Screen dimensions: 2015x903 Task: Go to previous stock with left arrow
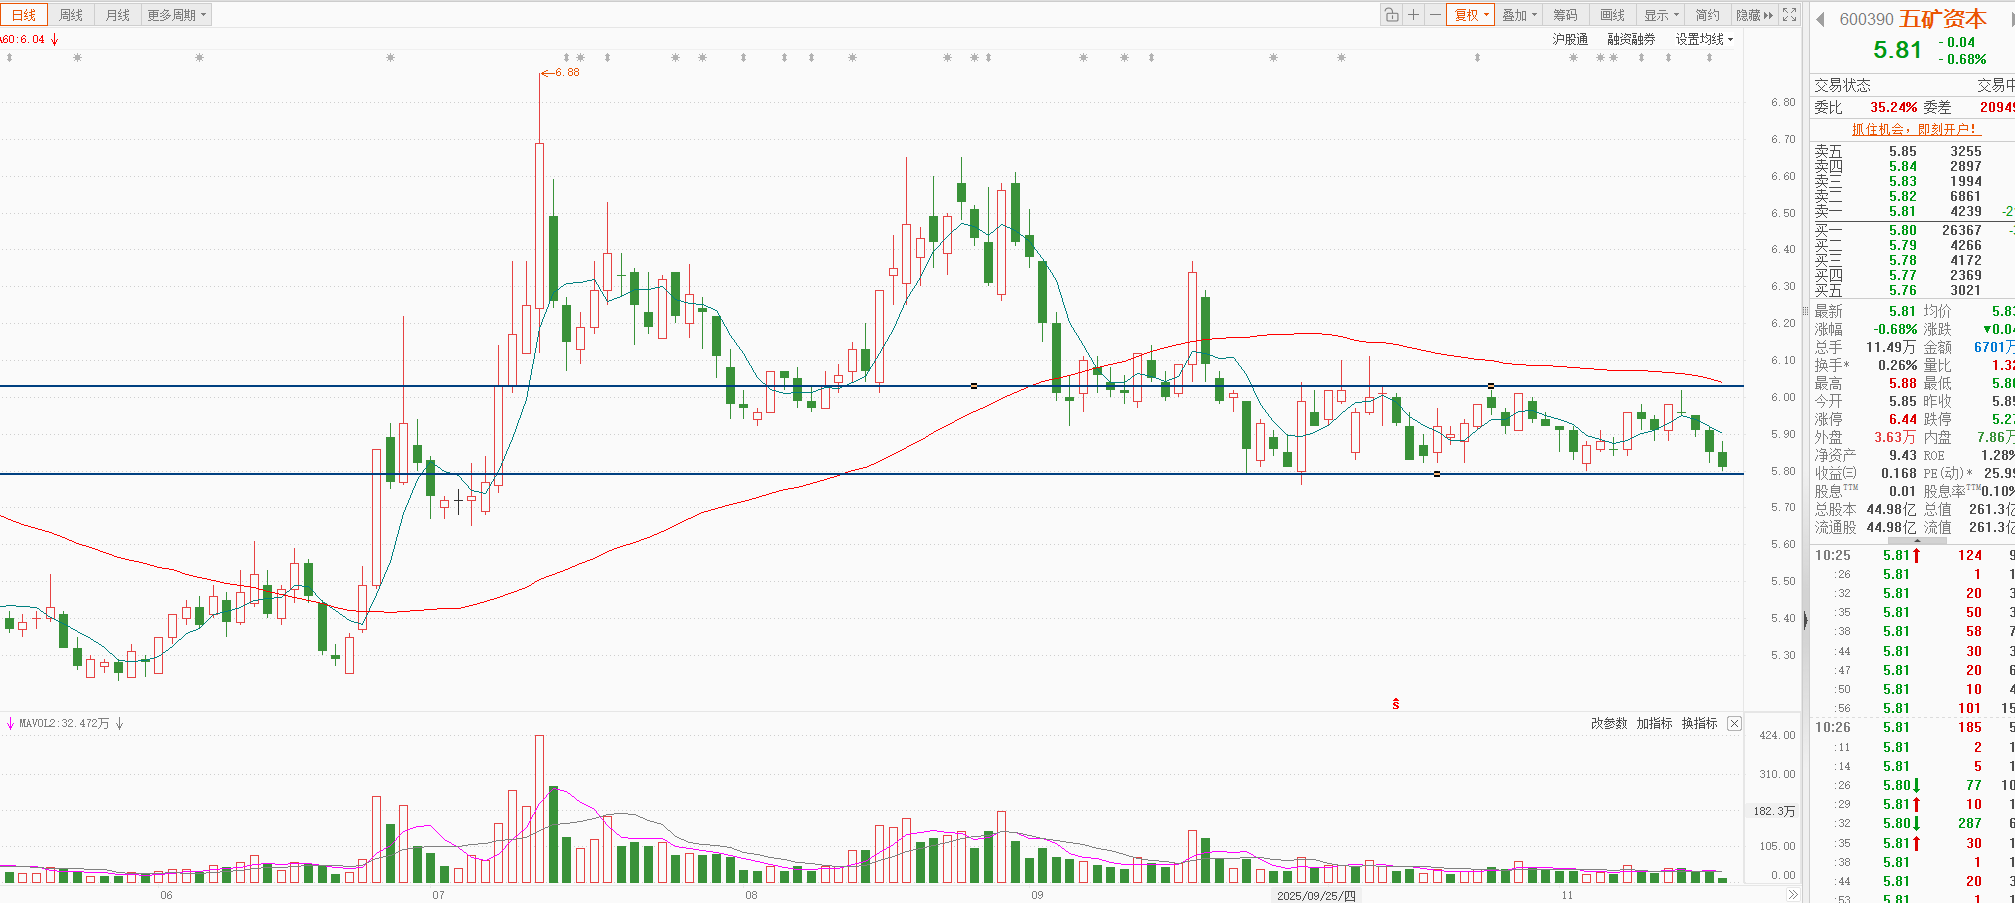click(1821, 19)
